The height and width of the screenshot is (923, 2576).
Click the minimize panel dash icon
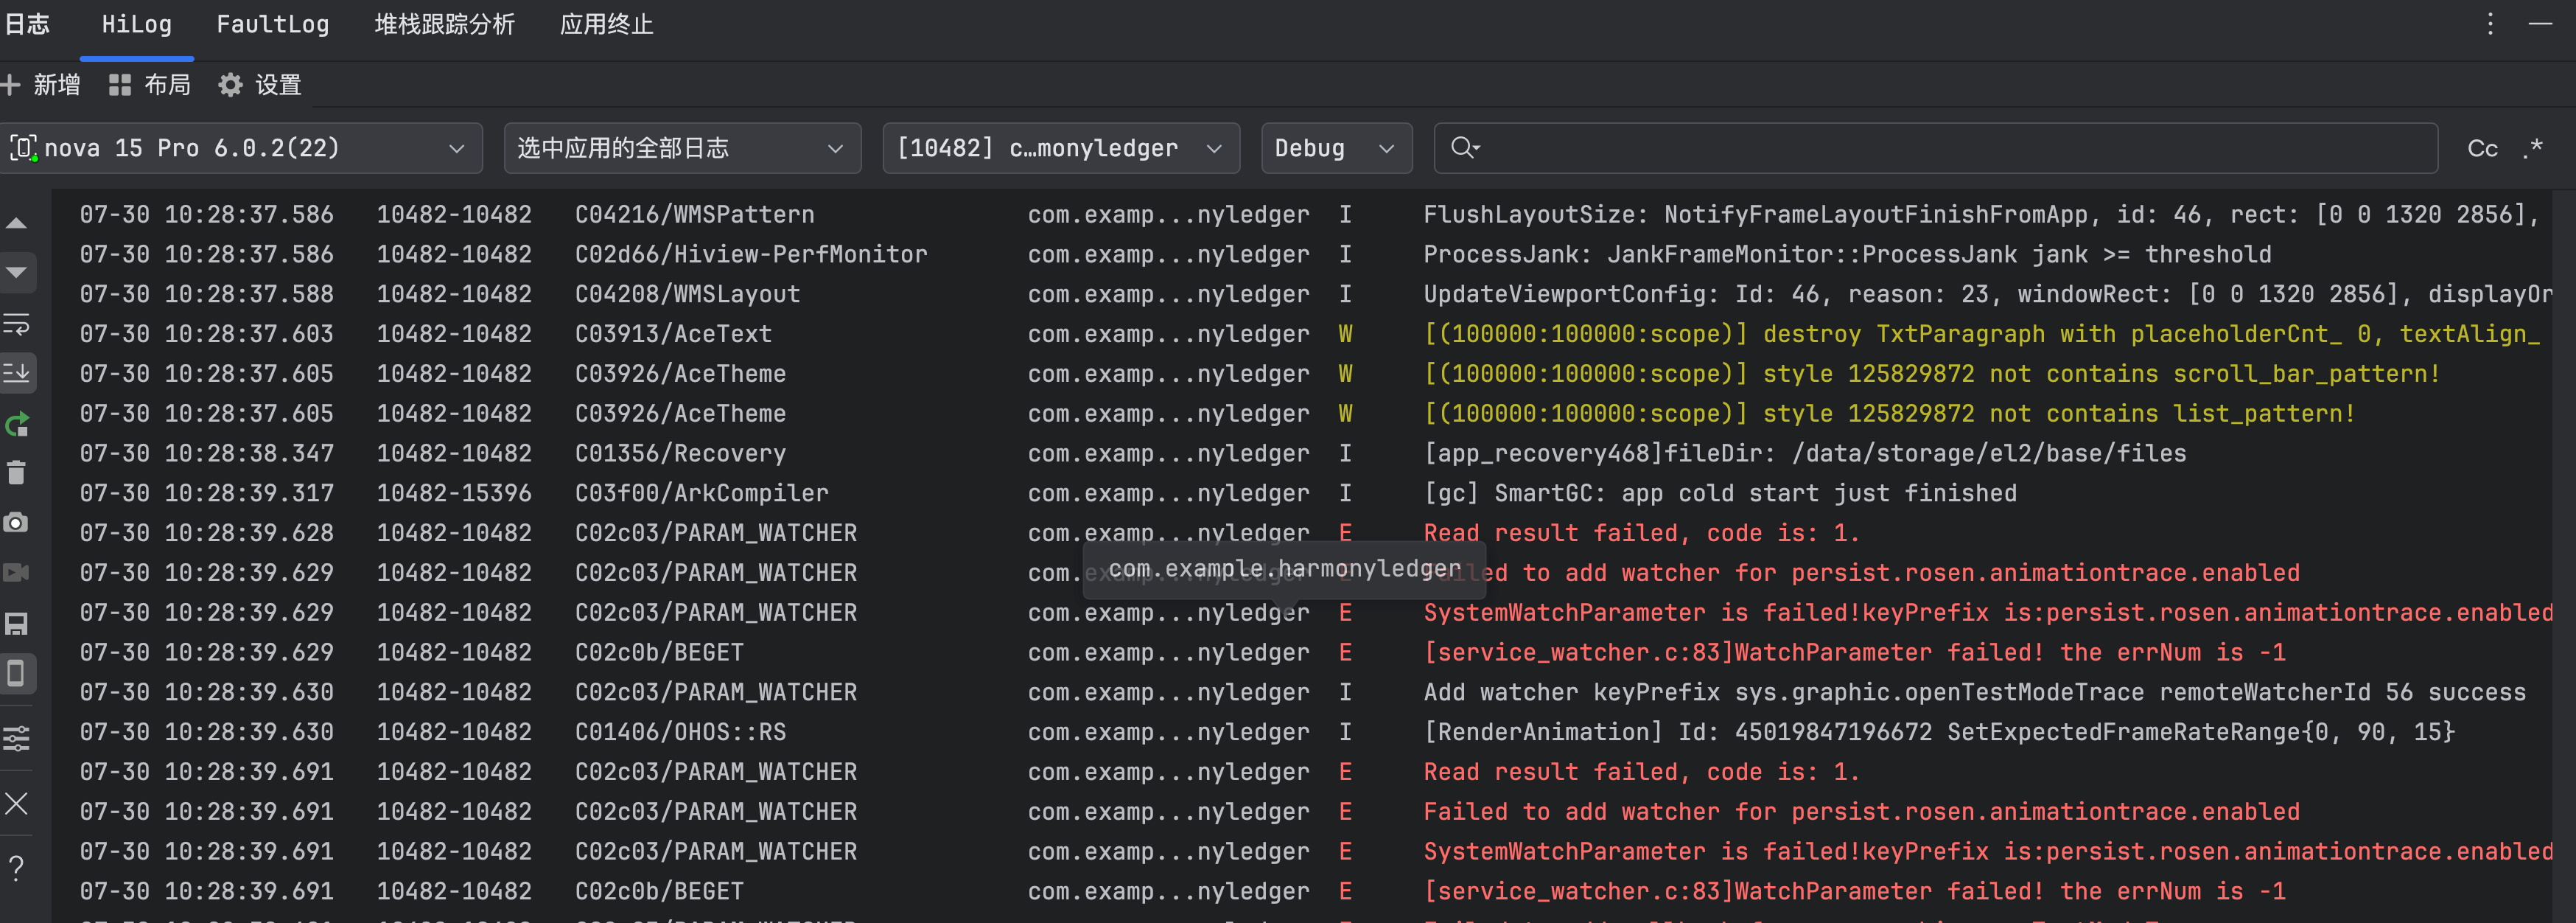[x=2540, y=24]
